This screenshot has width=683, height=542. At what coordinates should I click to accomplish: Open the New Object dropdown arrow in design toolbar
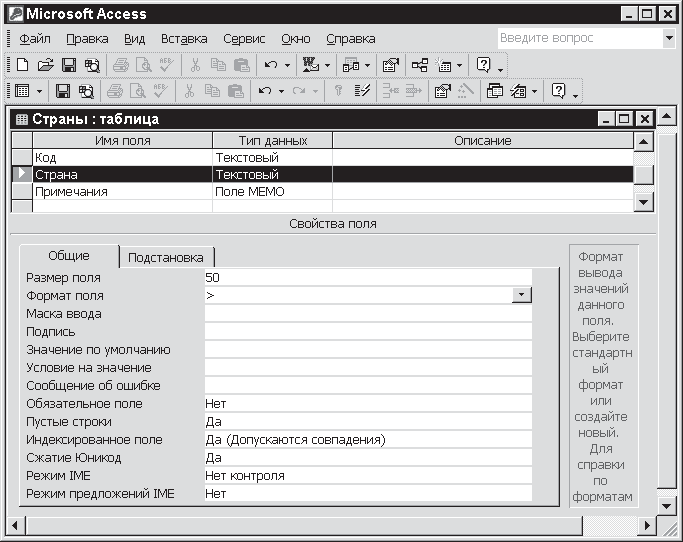(534, 91)
